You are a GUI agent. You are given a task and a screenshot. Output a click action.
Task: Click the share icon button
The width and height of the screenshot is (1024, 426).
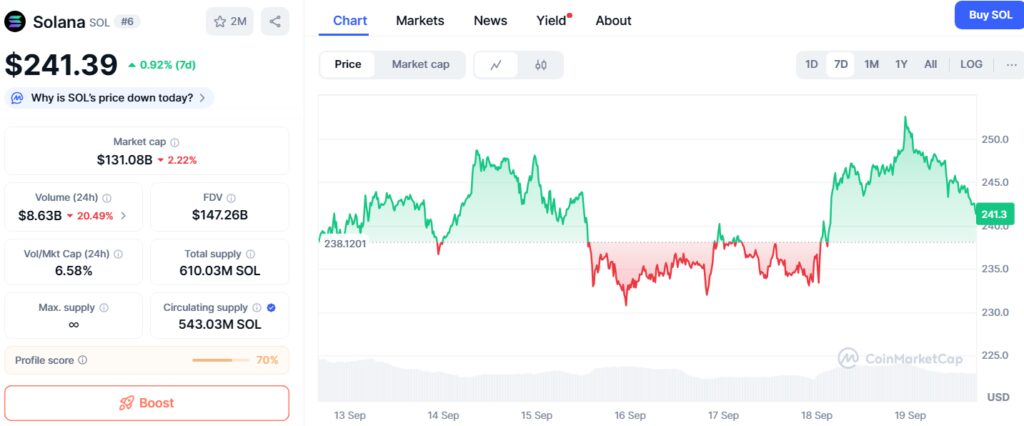pyautogui.click(x=275, y=21)
